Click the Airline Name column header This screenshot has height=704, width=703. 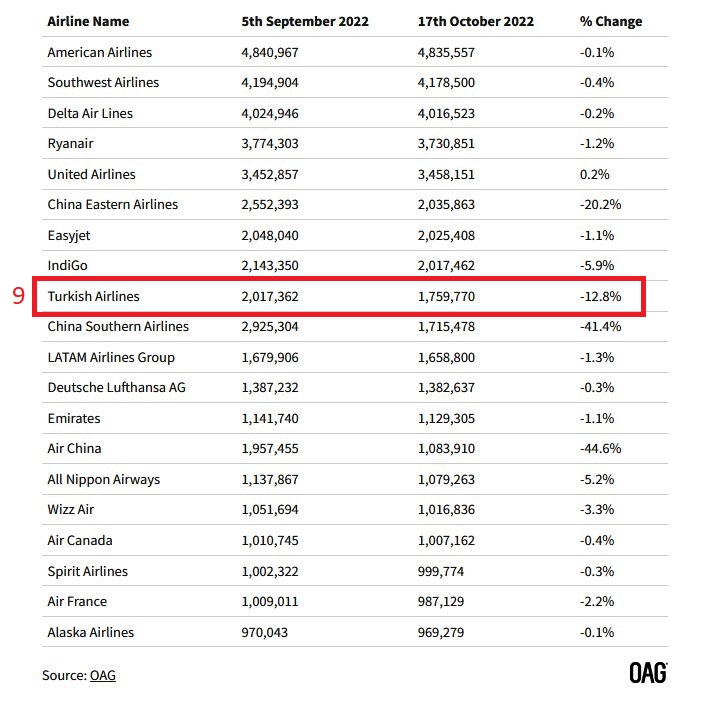(x=88, y=21)
